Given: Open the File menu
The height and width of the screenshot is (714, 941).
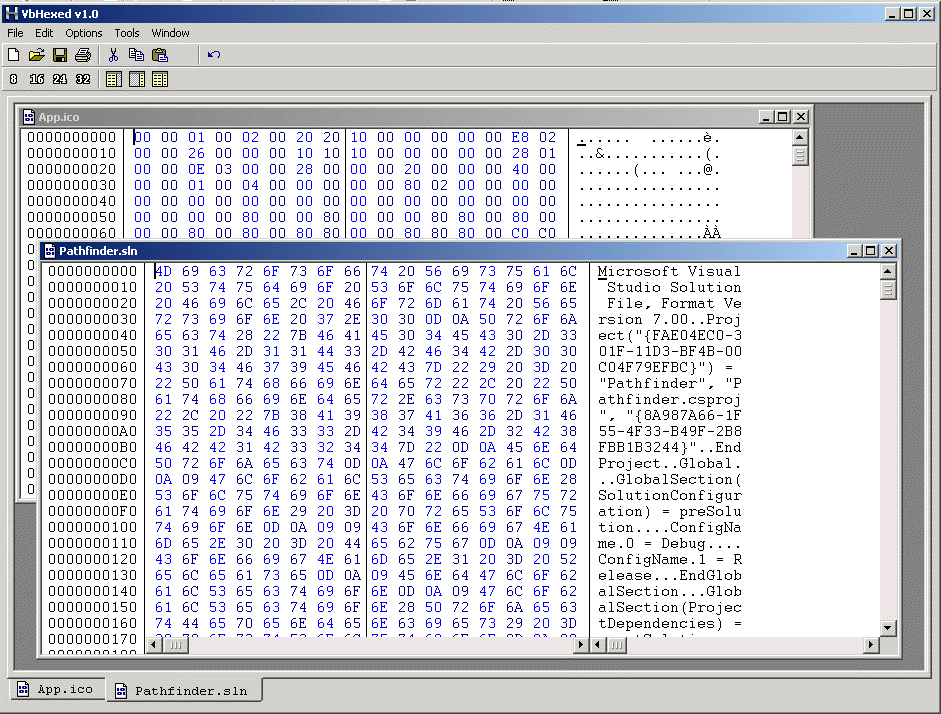Looking at the screenshot, I should 15,33.
